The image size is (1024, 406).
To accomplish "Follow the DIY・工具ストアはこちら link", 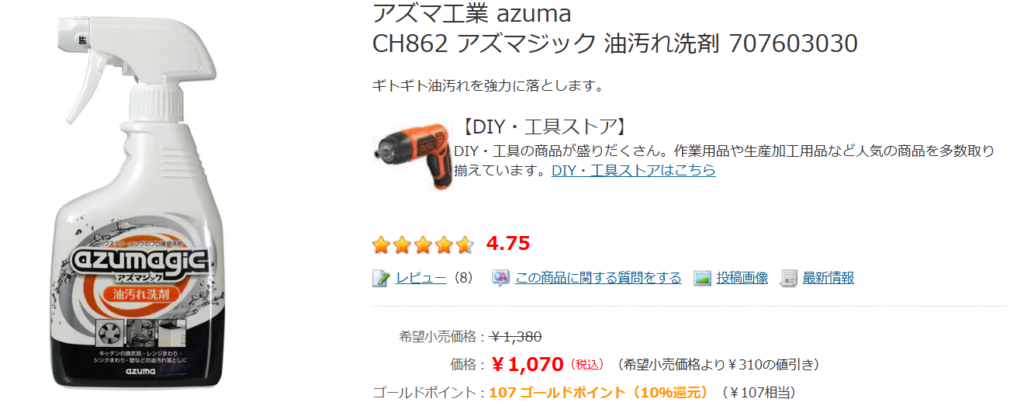I will click(633, 170).
